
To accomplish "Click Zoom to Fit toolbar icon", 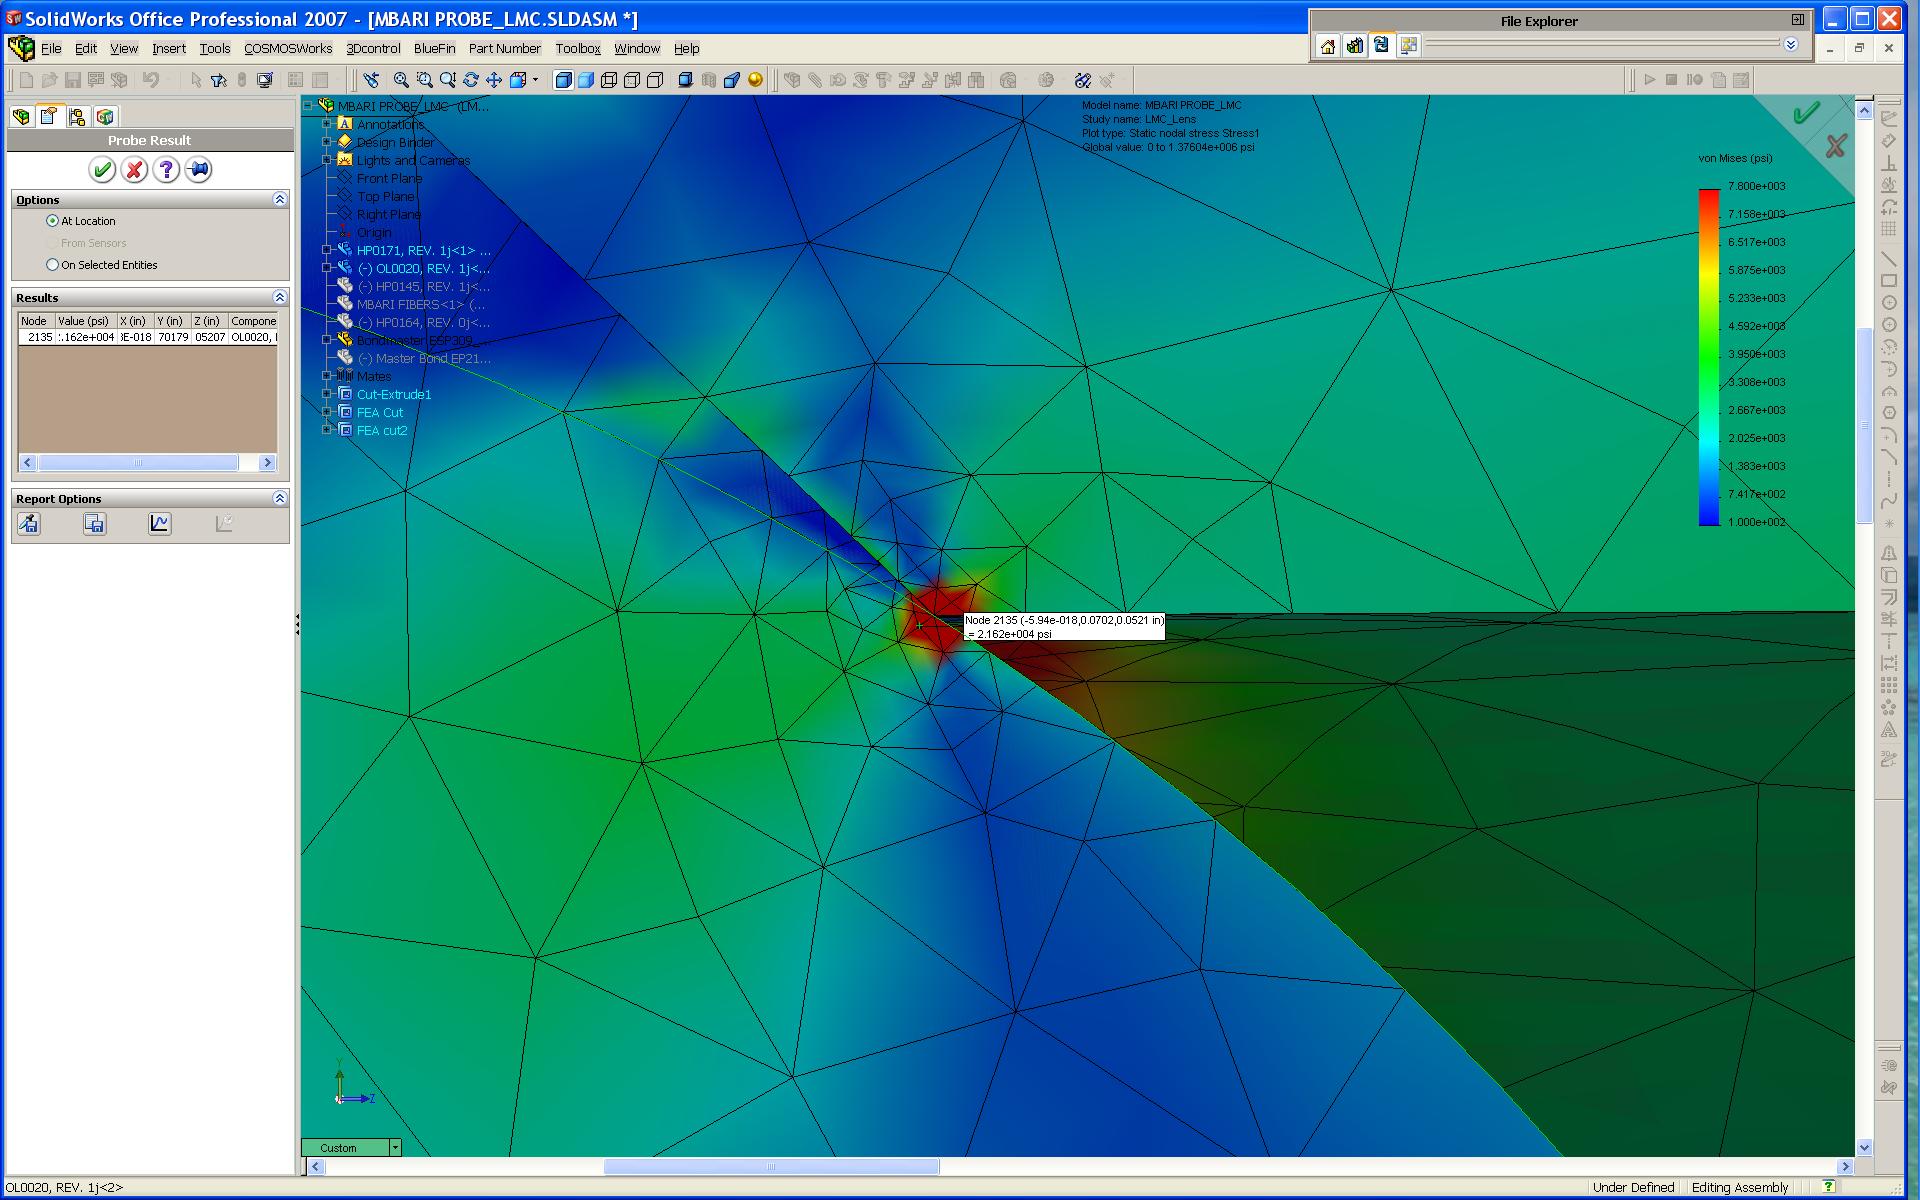I will (401, 80).
